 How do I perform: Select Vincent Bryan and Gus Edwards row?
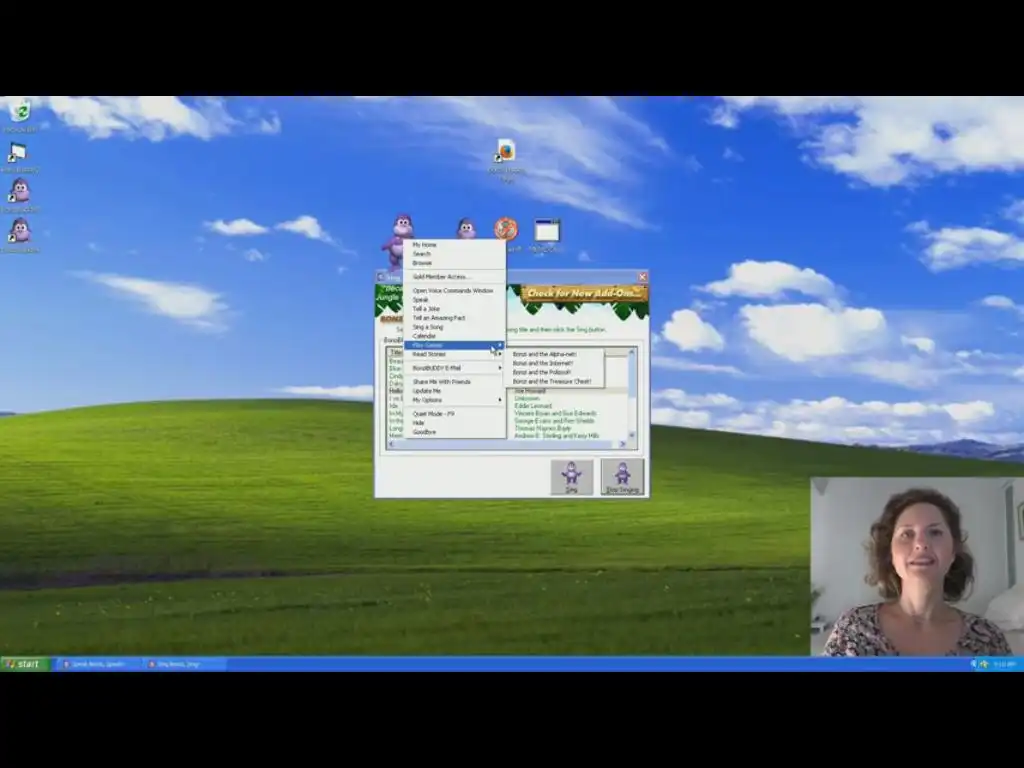pos(555,413)
